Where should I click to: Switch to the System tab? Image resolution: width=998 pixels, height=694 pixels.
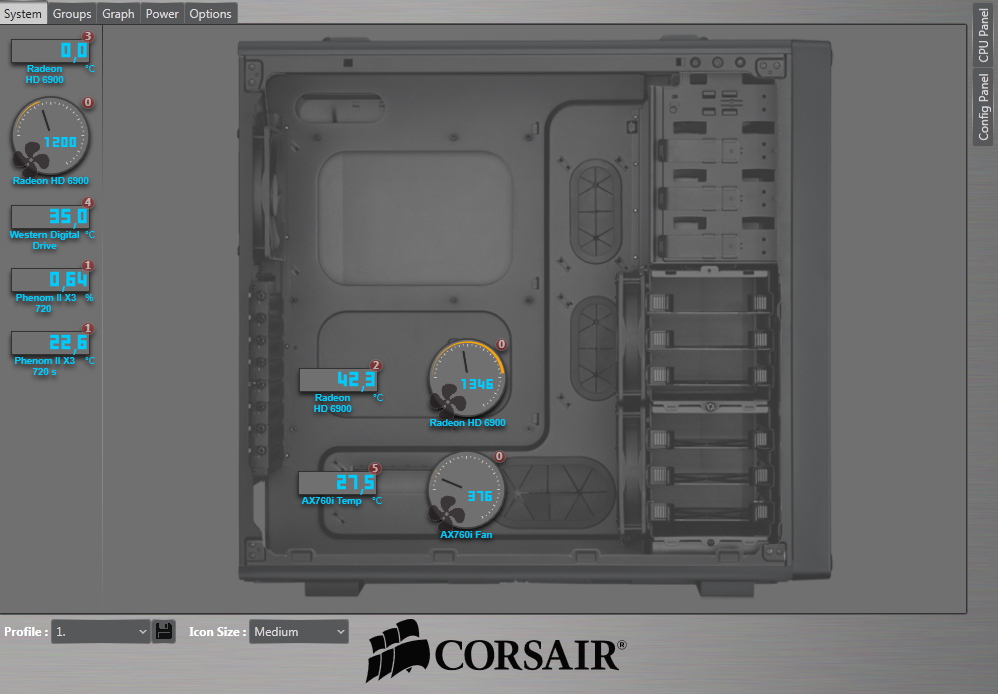[x=23, y=13]
